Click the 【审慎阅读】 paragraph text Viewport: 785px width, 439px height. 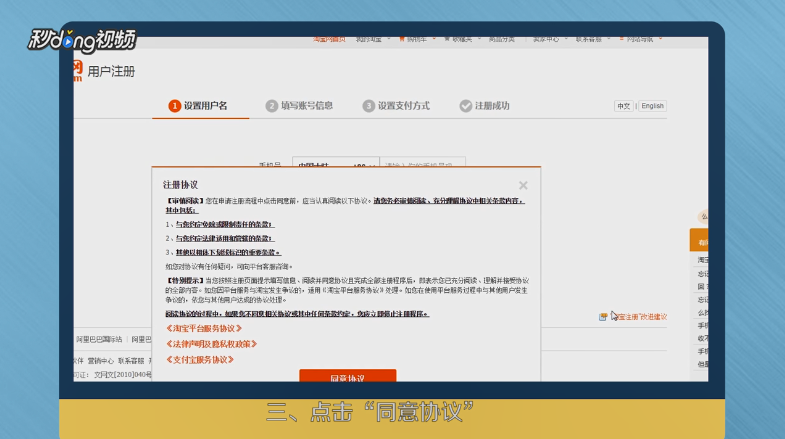(x=345, y=205)
